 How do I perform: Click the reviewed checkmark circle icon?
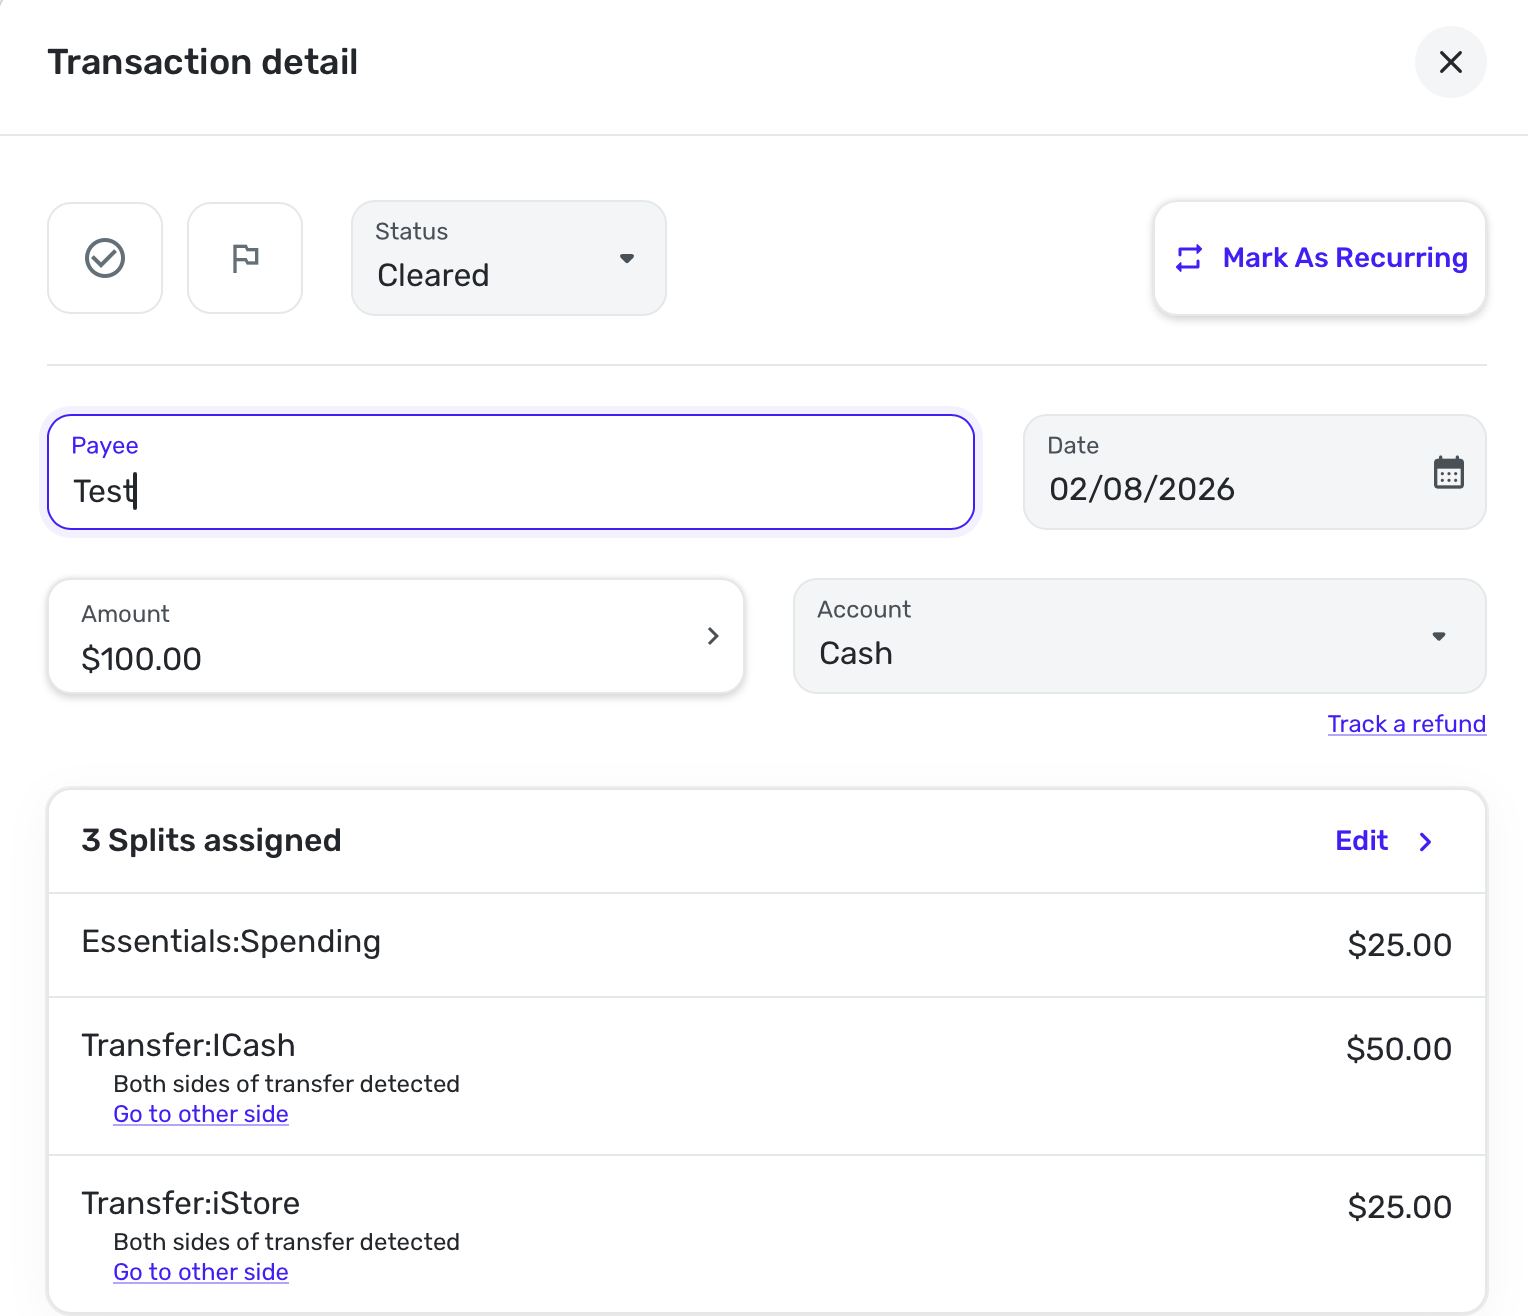pyautogui.click(x=105, y=258)
